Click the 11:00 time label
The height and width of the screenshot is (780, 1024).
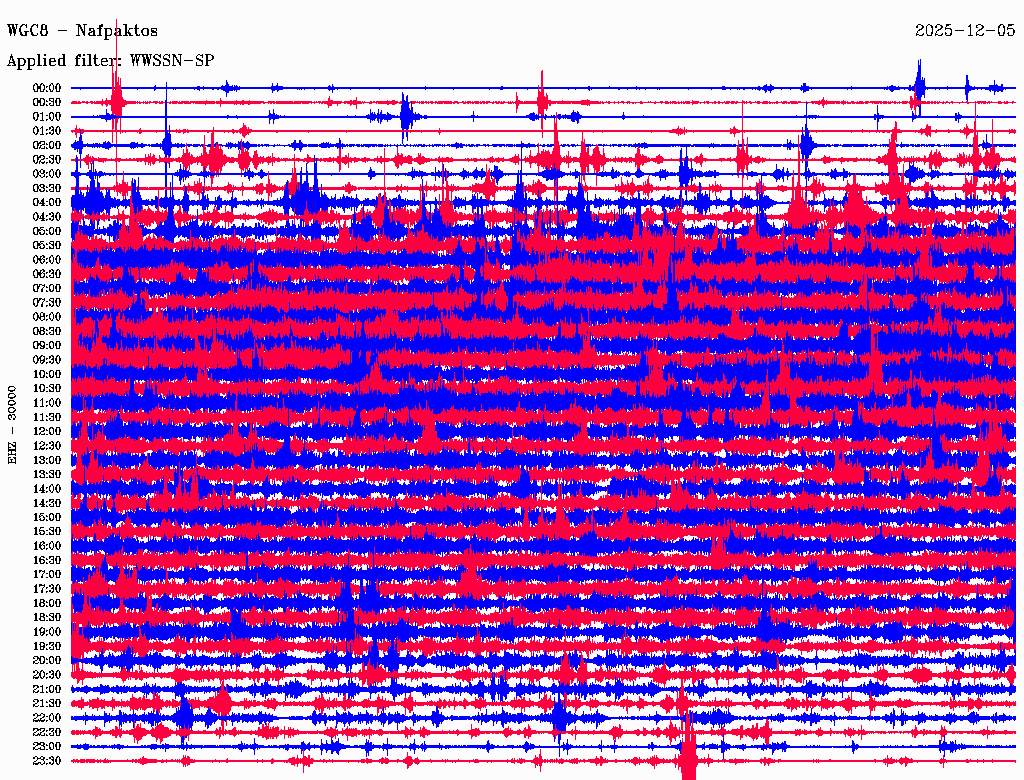tap(47, 402)
